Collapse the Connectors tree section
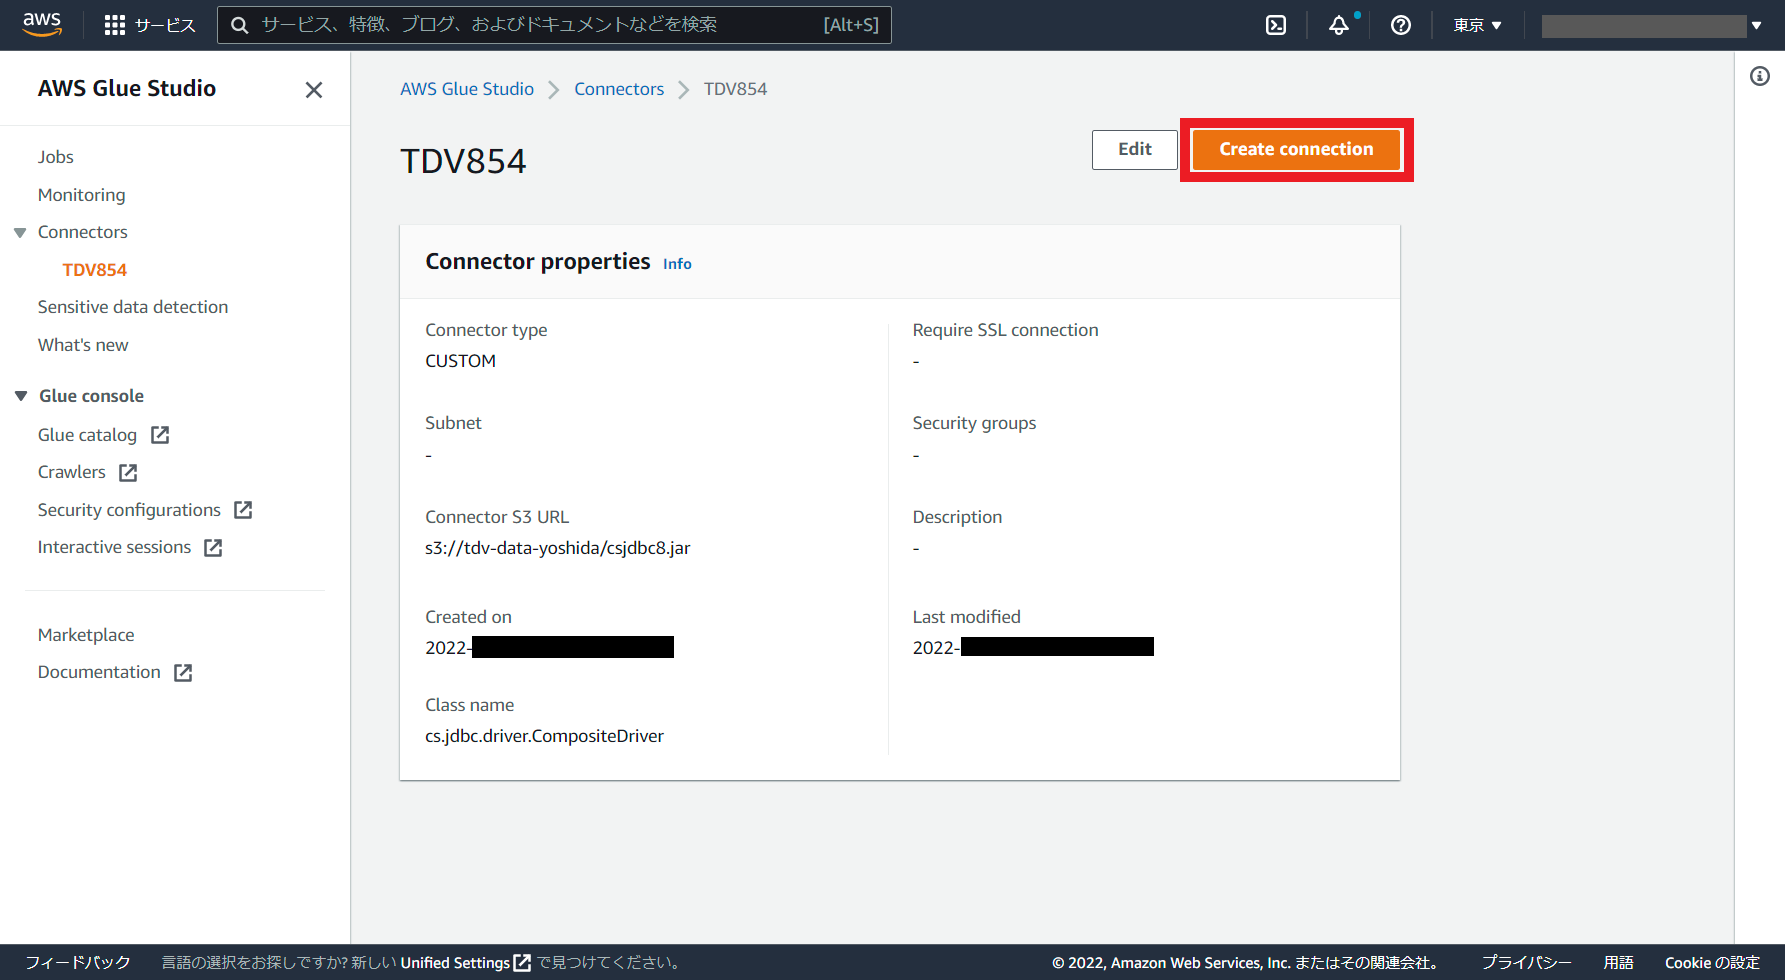The image size is (1785, 980). tap(20, 233)
